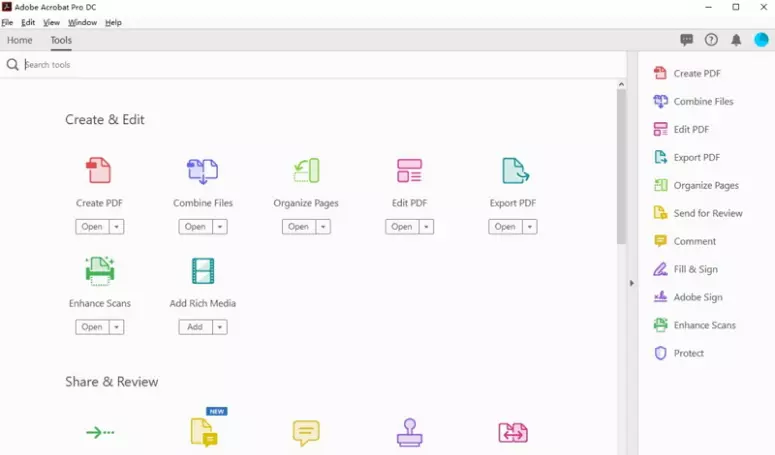This screenshot has width=775, height=455.
Task: Expand the dropdown arrow beside Create PDF Open
Action: pyautogui.click(x=117, y=227)
